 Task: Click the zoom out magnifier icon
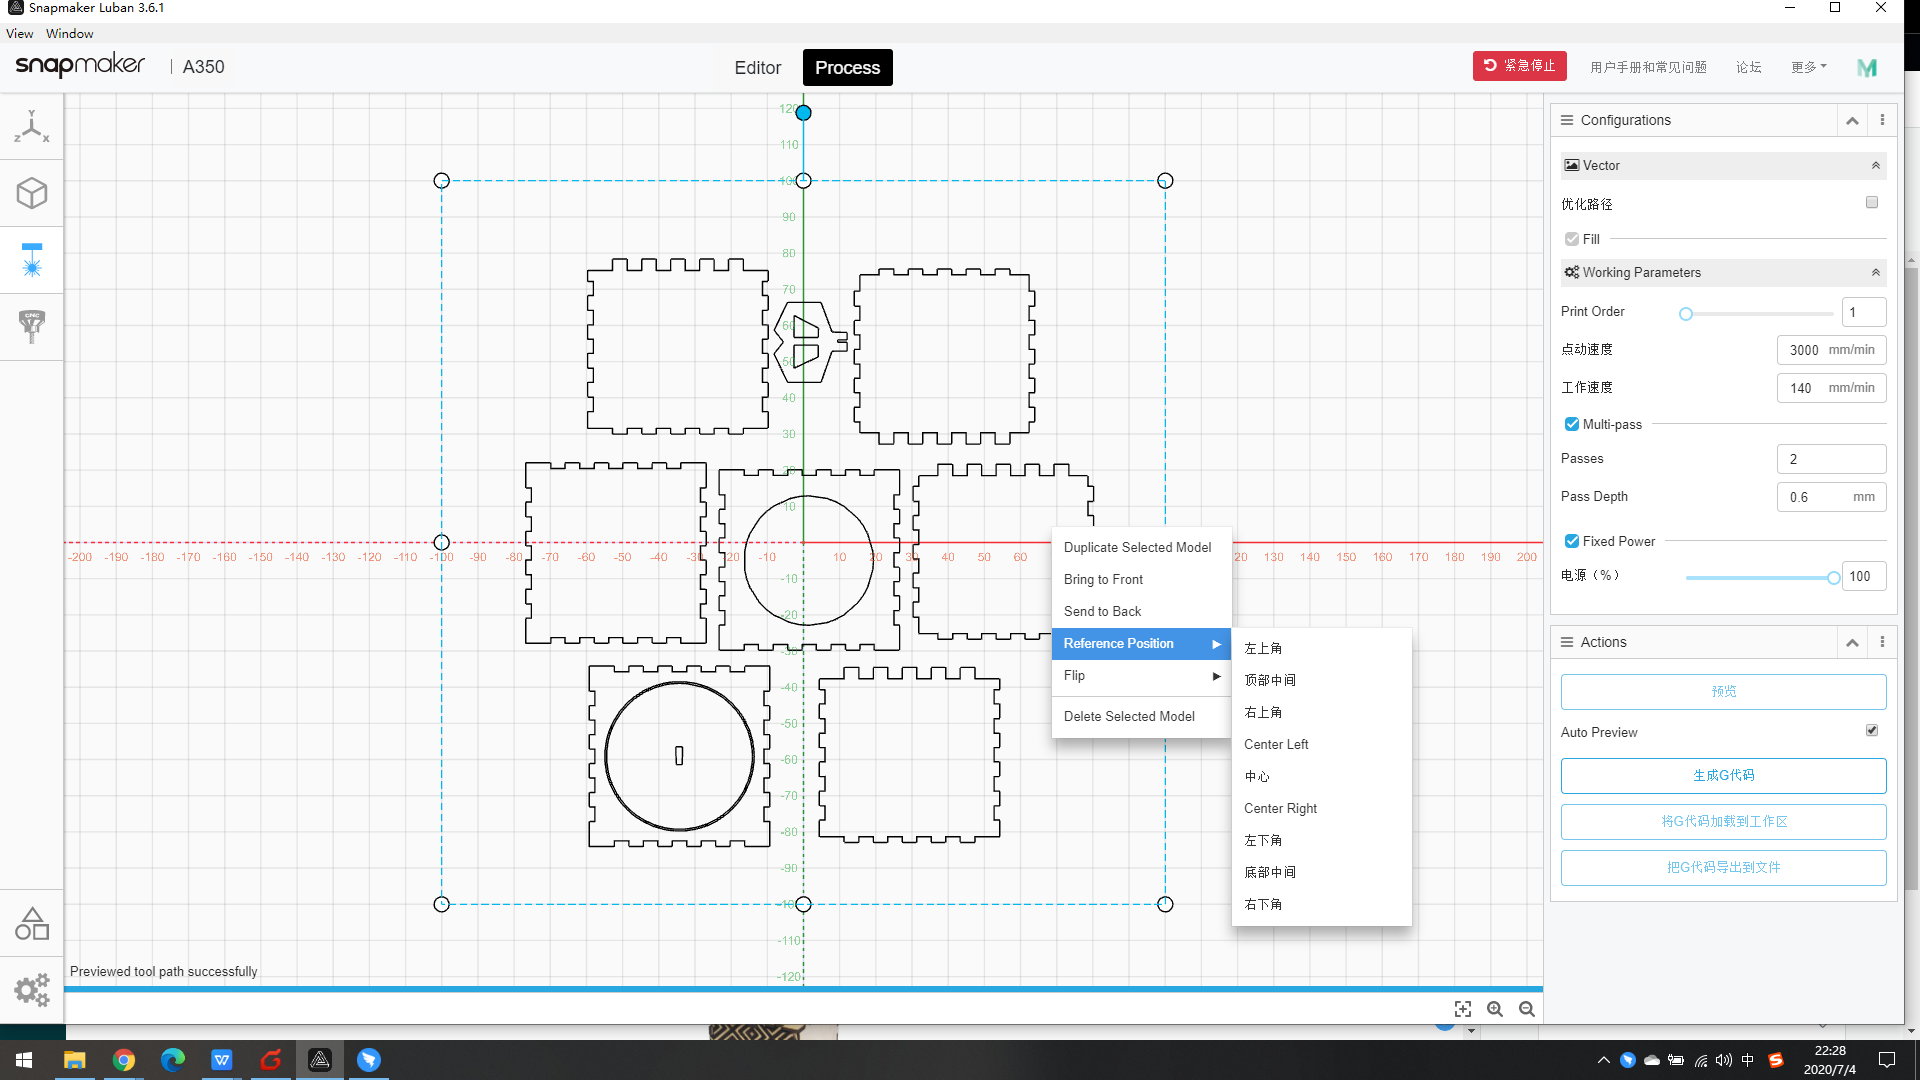tap(1527, 1009)
